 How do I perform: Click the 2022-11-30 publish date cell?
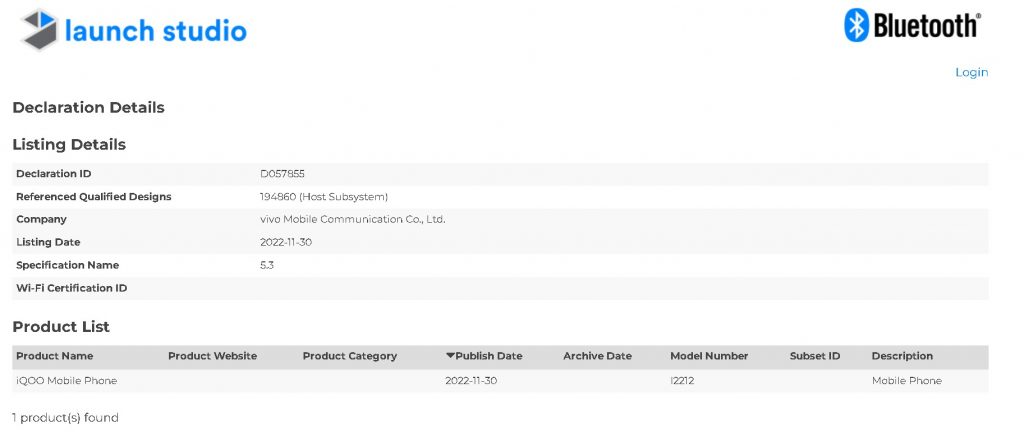pos(471,381)
